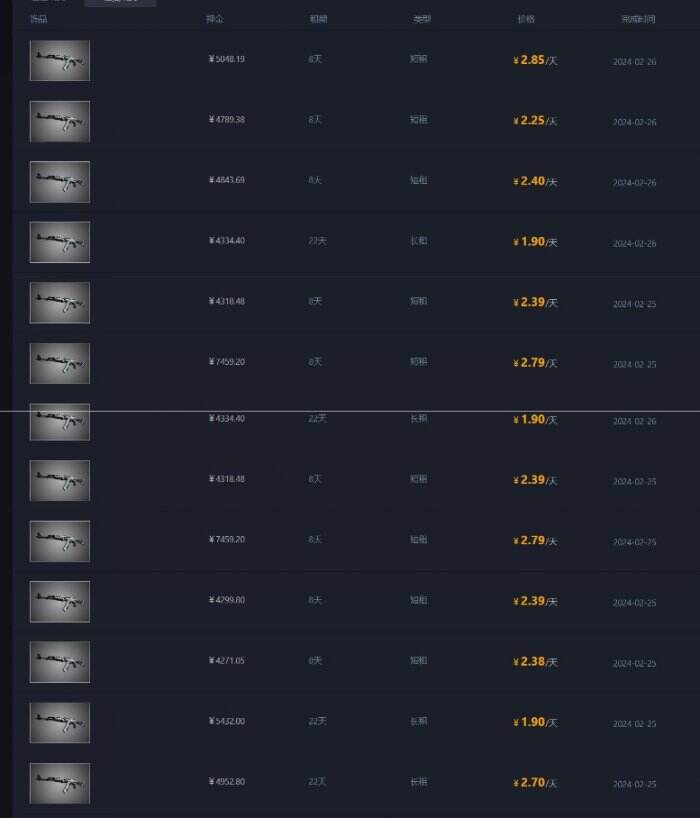Select the skin image in the ¥4299.80 row

(x=59, y=602)
